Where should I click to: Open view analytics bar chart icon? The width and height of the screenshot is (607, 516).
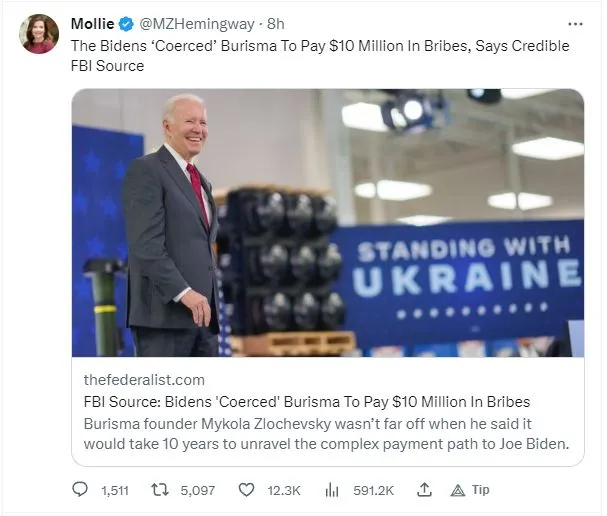pyautogui.click(x=332, y=490)
